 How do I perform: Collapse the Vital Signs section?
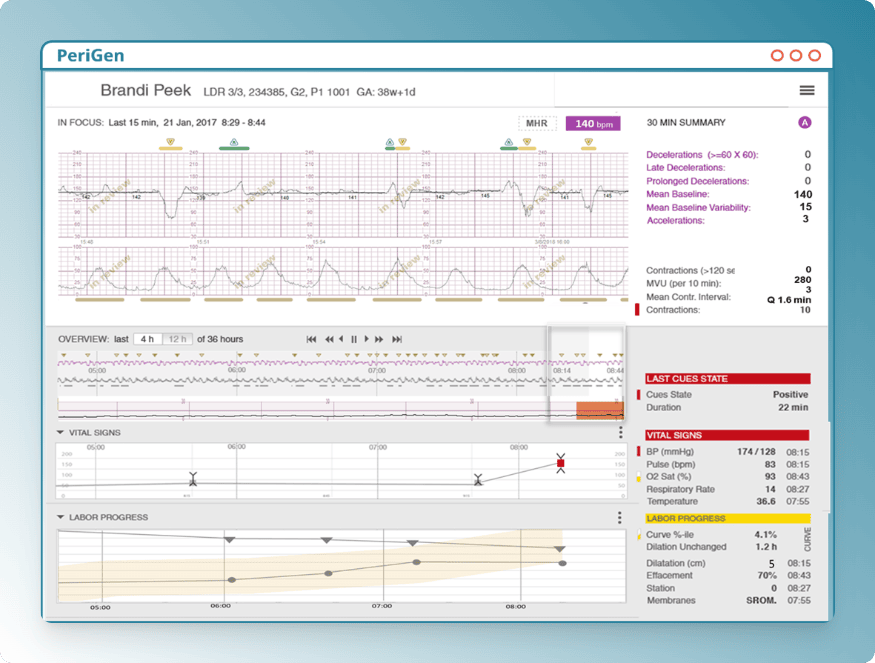click(x=61, y=432)
